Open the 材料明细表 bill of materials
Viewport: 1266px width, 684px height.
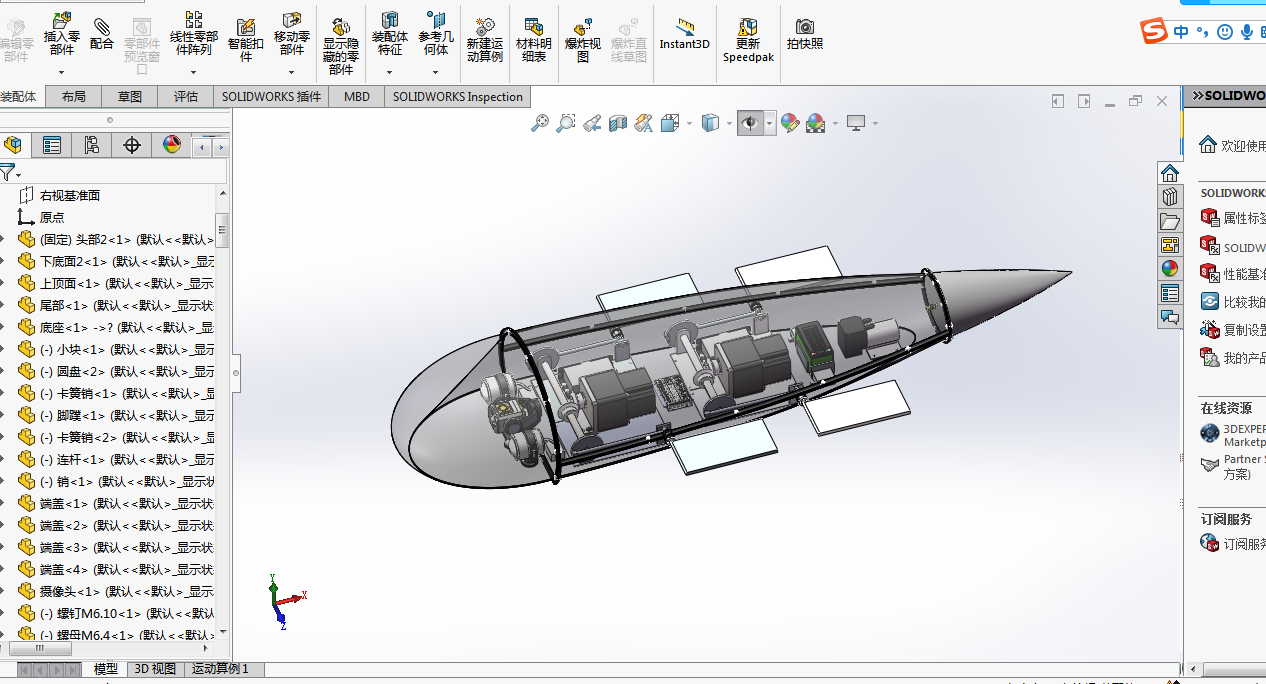533,38
